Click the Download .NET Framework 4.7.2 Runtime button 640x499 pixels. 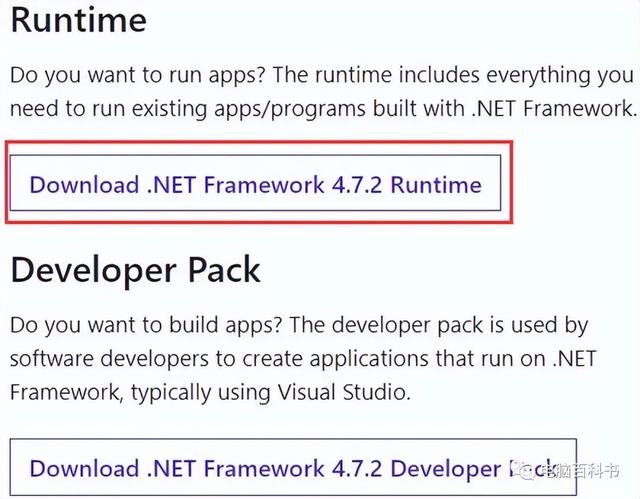tap(255, 185)
